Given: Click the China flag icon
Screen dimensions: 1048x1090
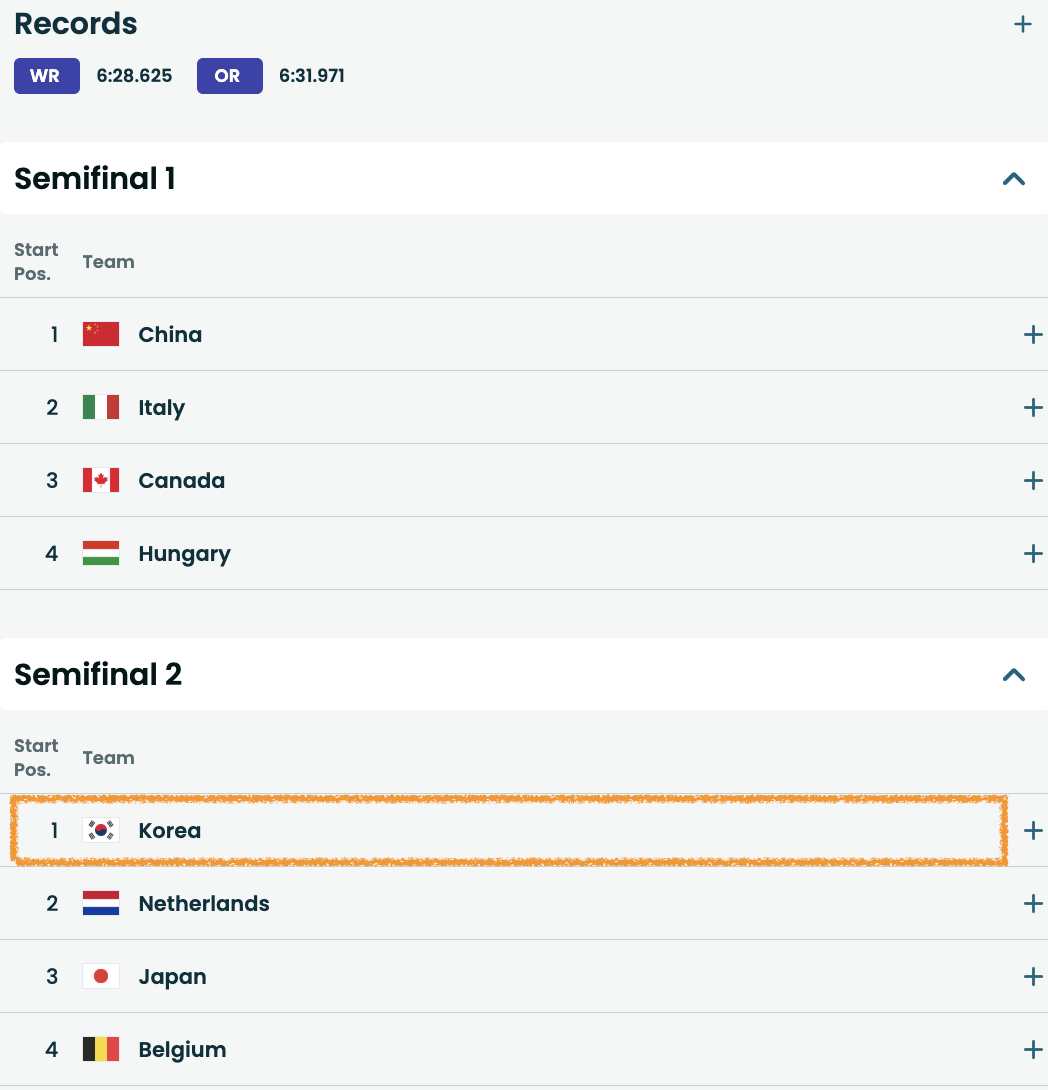Looking at the screenshot, I should (101, 335).
